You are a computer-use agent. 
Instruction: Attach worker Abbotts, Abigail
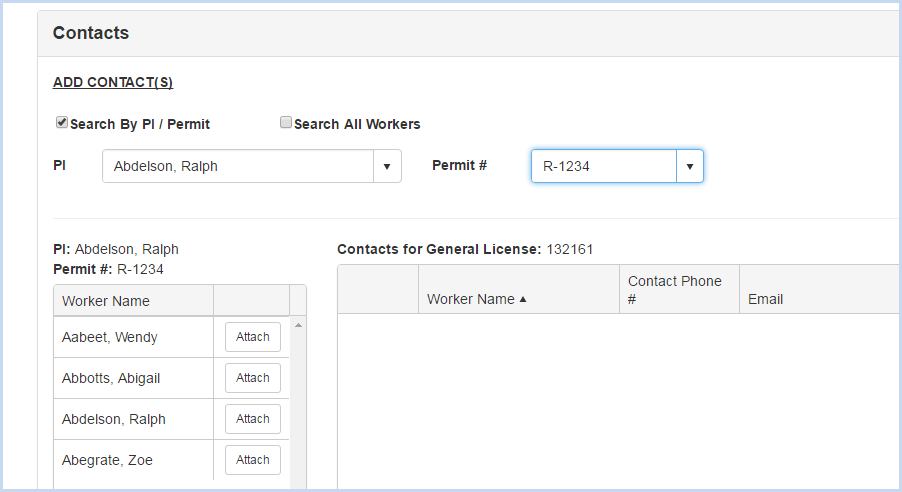[253, 377]
